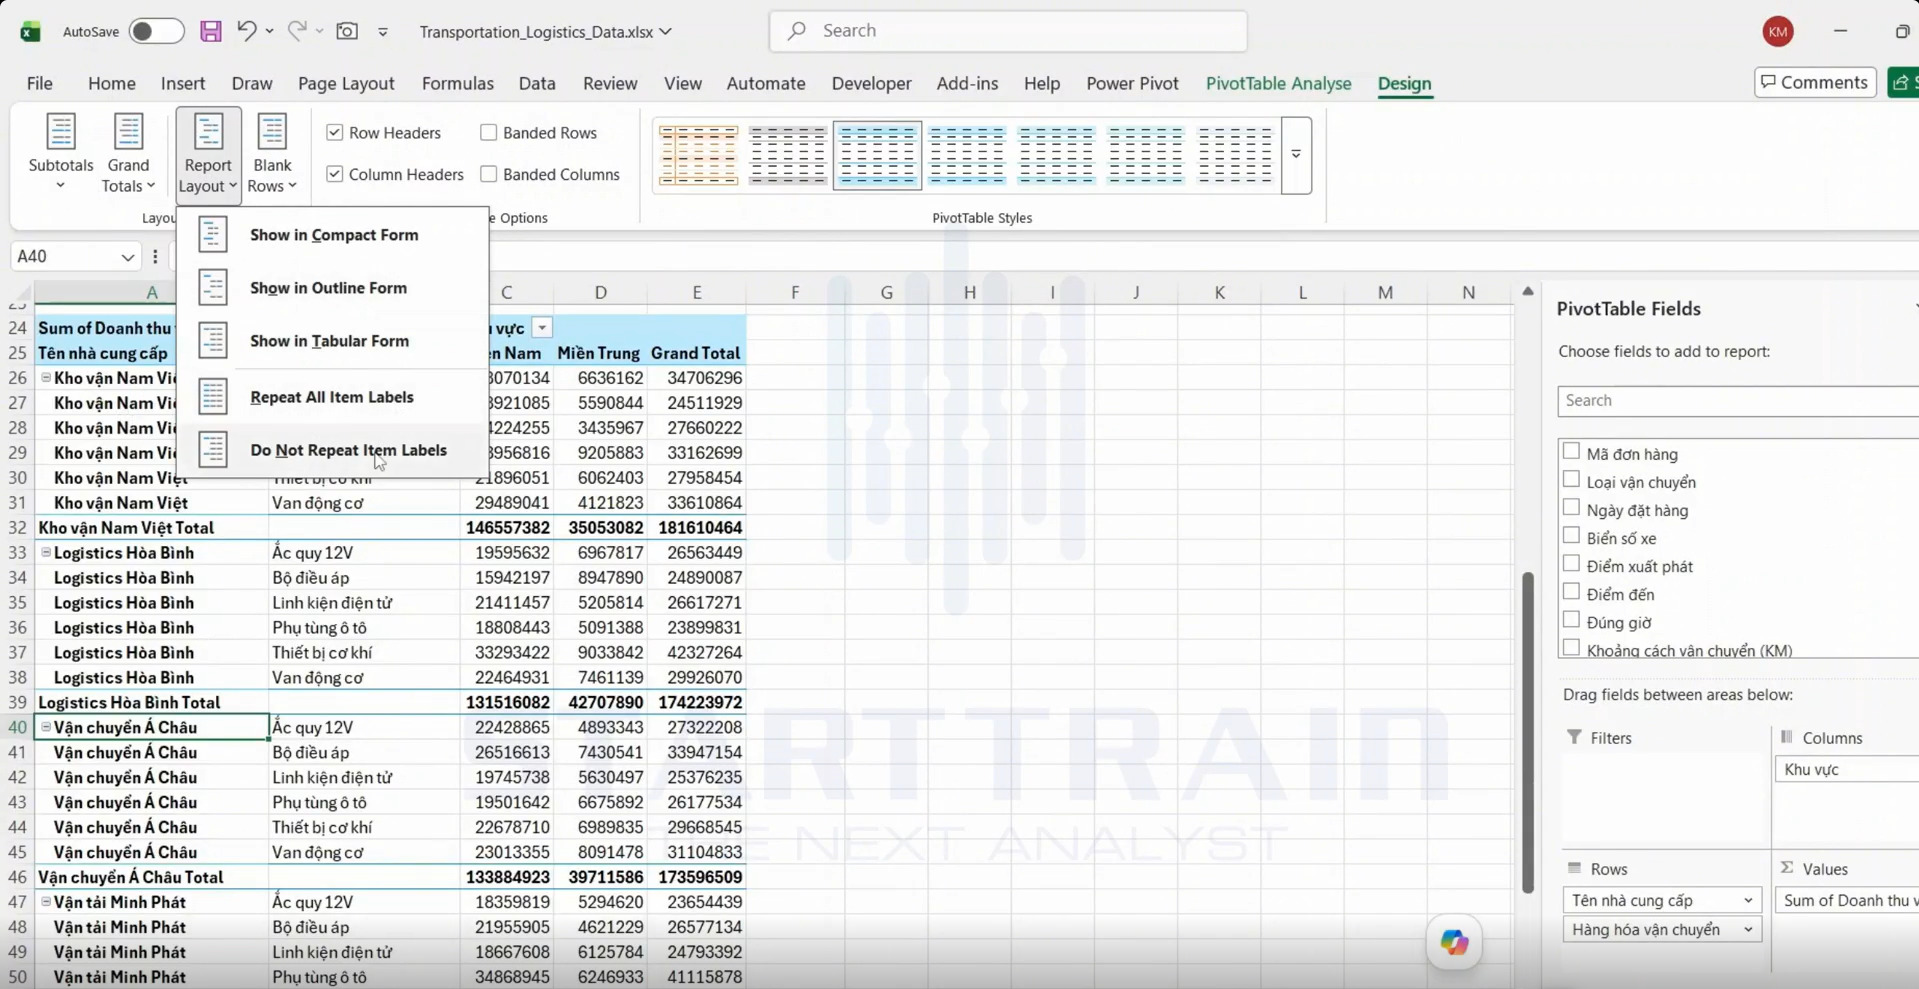Open the Power Pivot tab
This screenshot has width=1919, height=989.
pyautogui.click(x=1132, y=83)
